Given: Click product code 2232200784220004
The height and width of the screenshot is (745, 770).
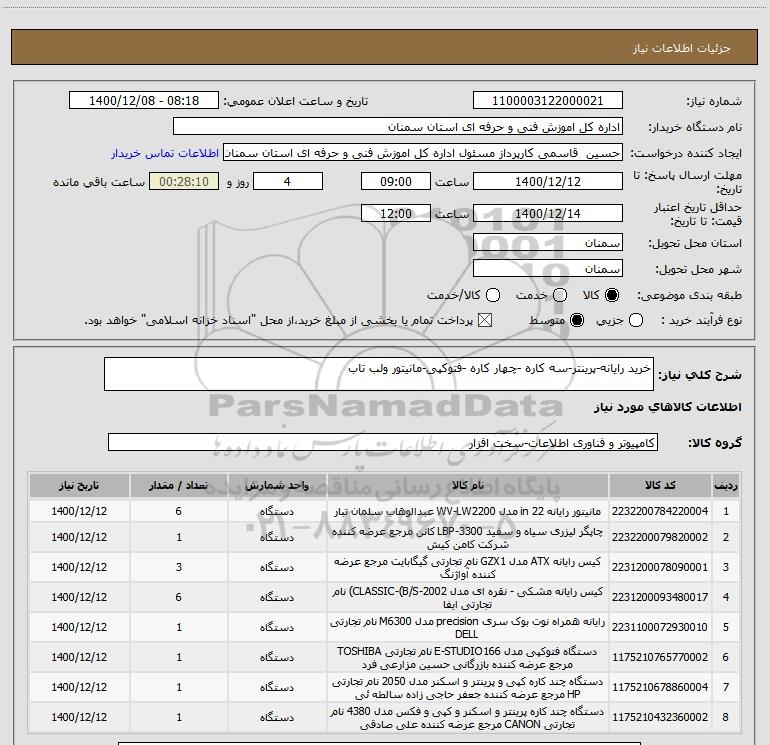Looking at the screenshot, I should coord(660,511).
